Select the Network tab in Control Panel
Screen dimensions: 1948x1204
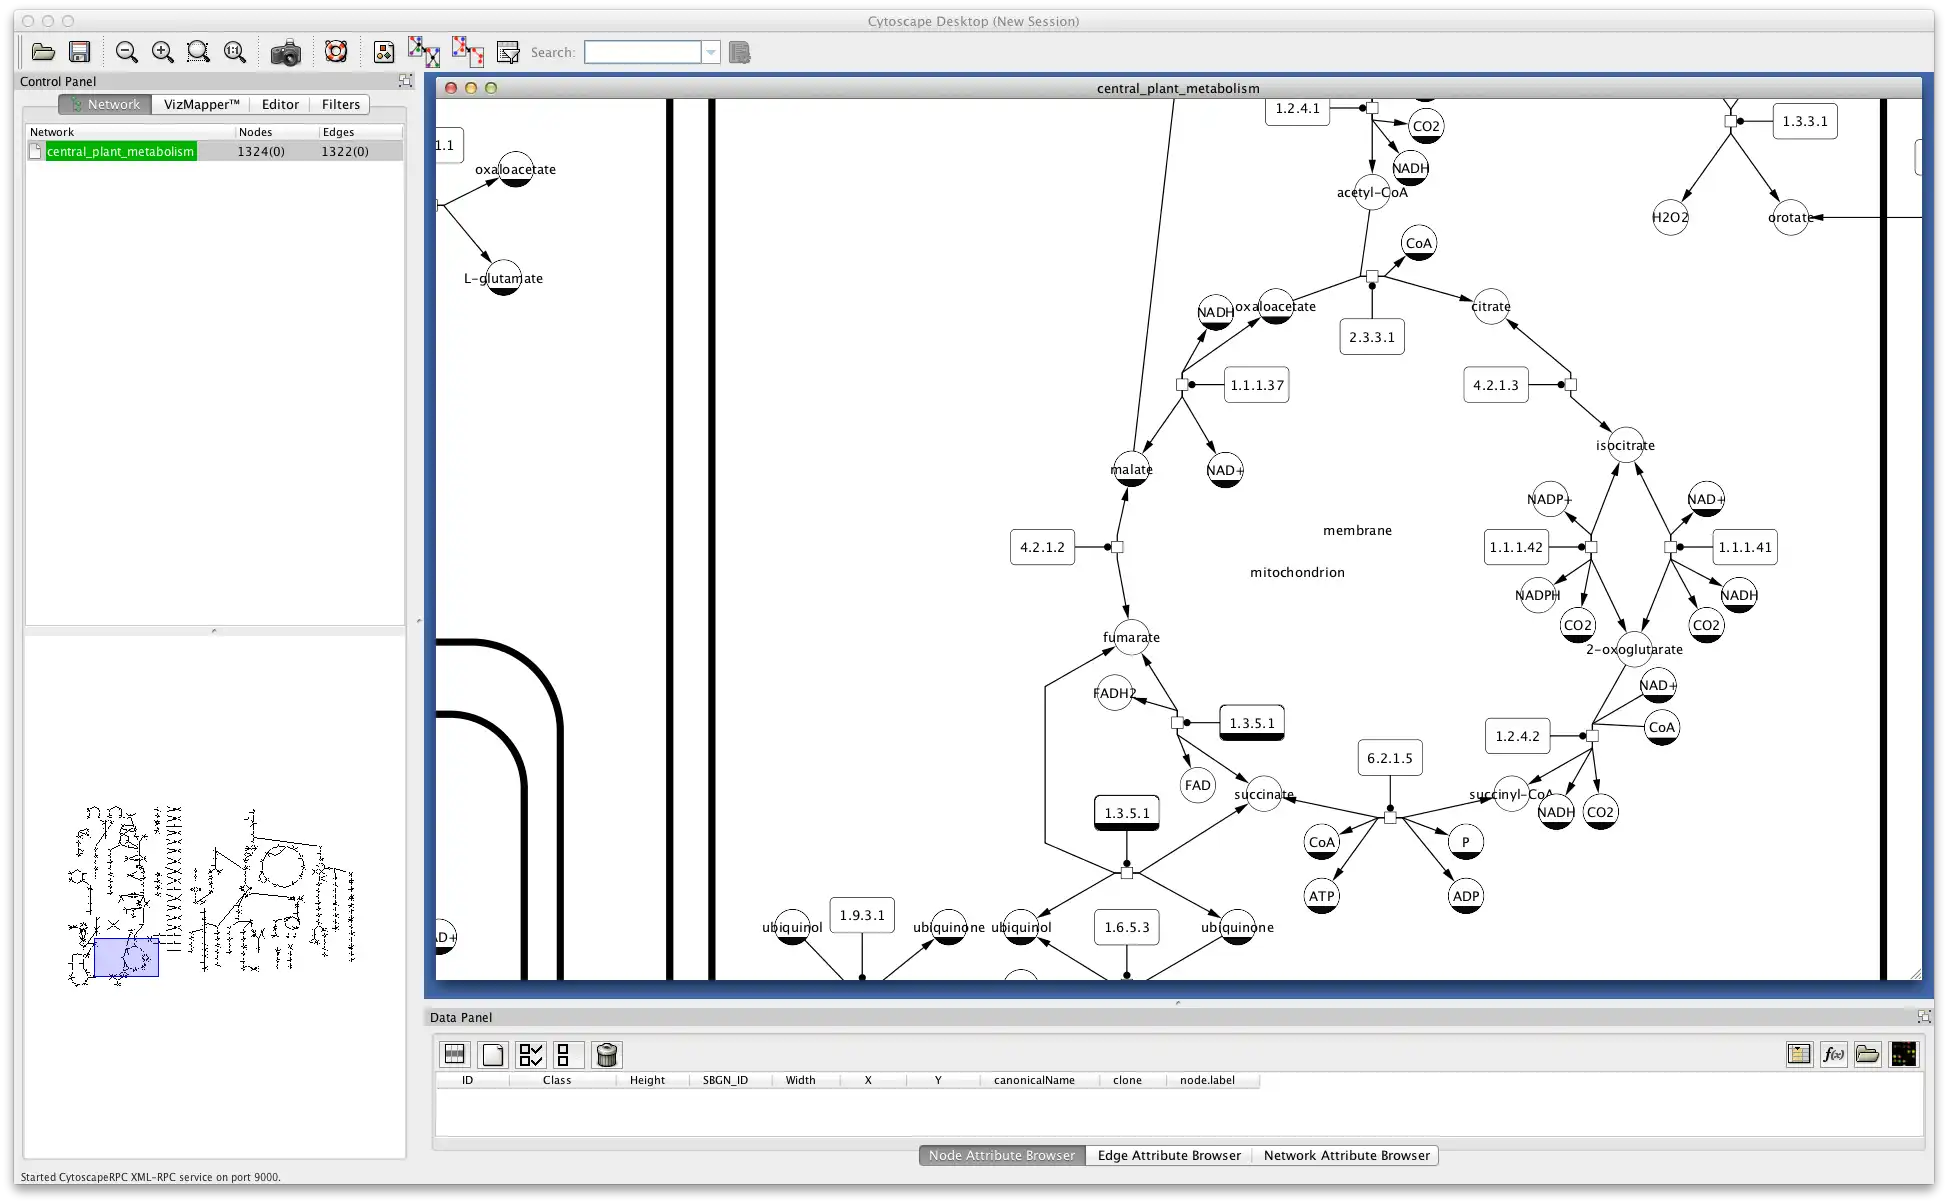click(x=110, y=103)
